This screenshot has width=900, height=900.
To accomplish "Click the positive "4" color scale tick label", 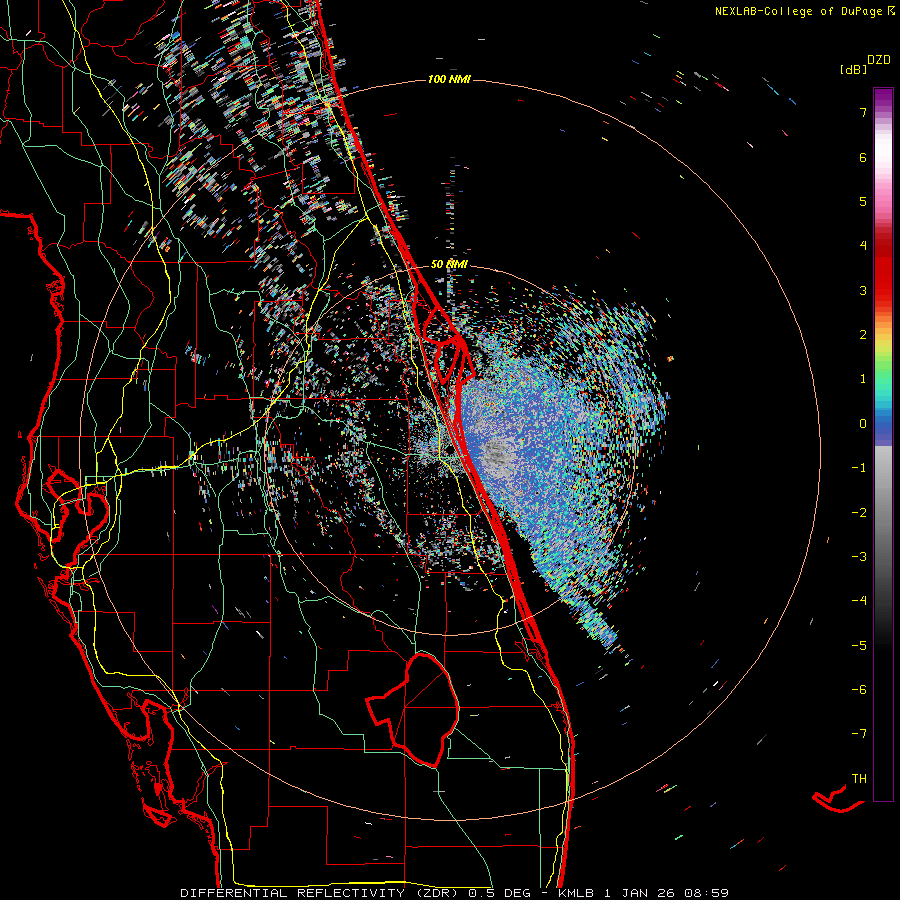I will 863,245.
